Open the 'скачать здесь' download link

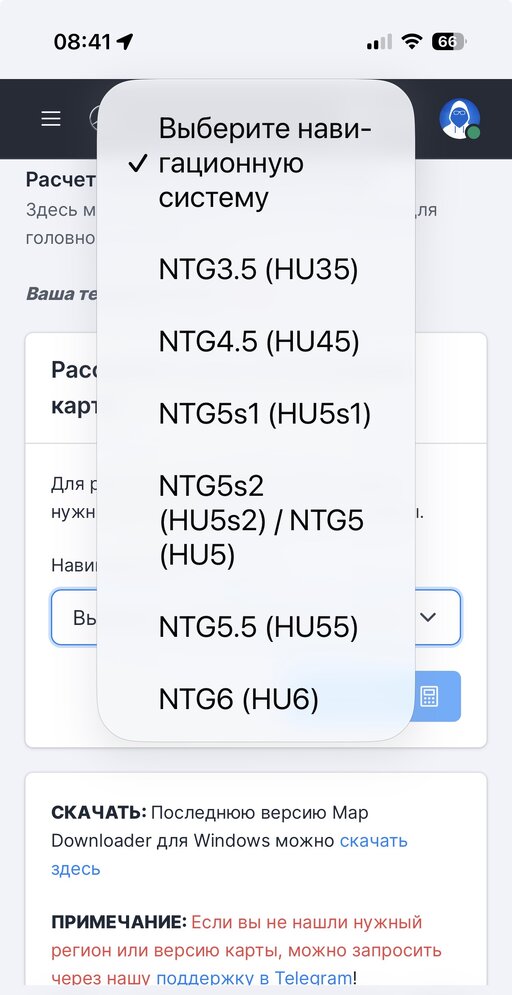[229, 854]
